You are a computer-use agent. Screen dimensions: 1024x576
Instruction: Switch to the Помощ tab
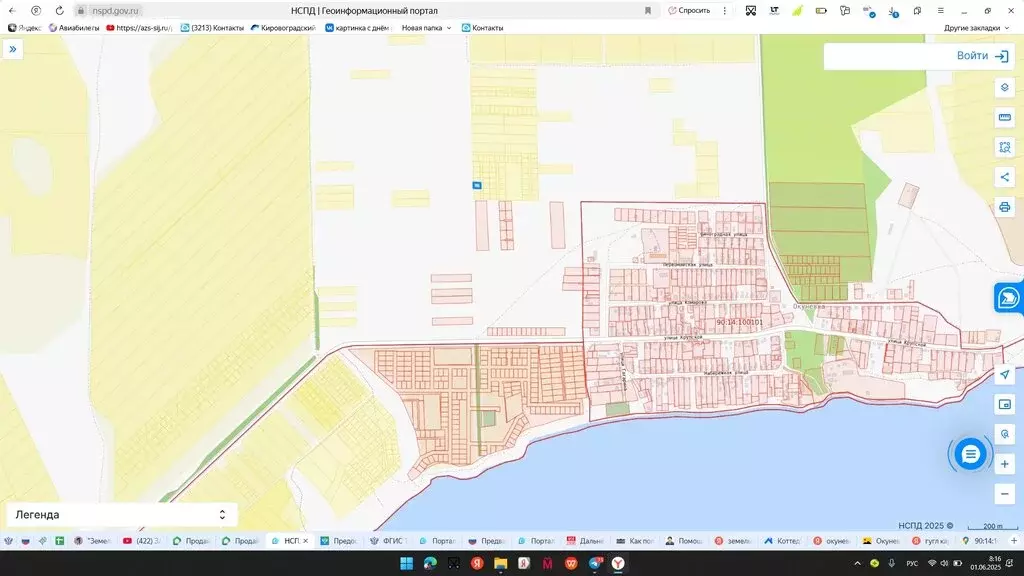pyautogui.click(x=684, y=541)
